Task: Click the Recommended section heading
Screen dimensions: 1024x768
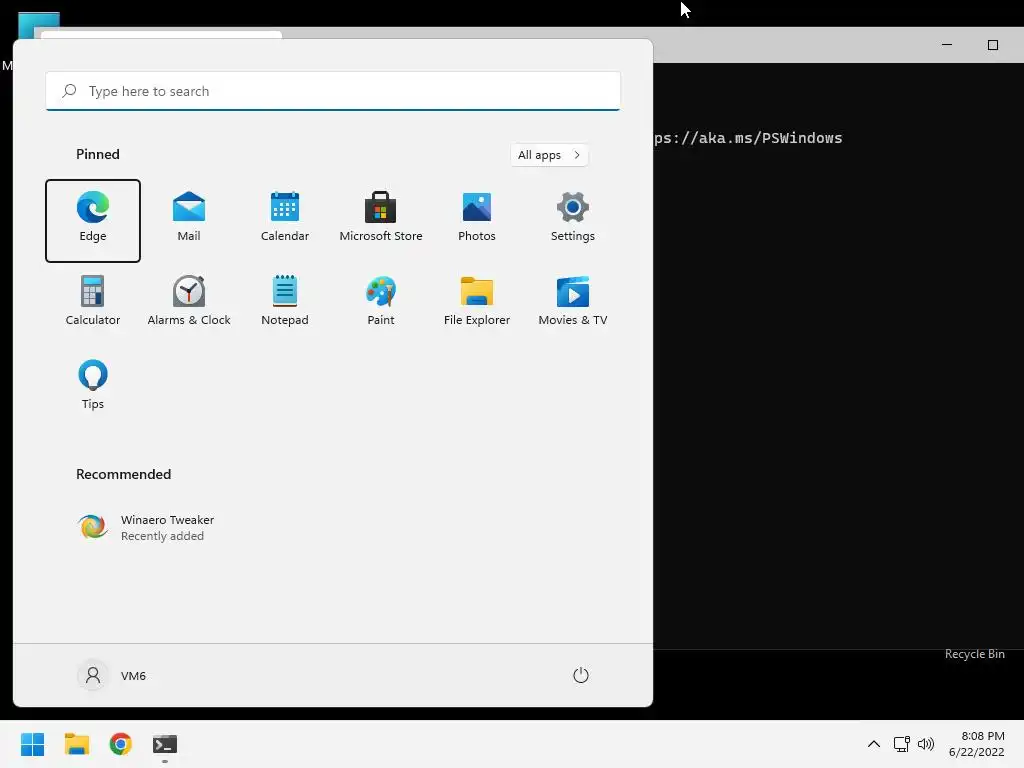Action: (123, 474)
